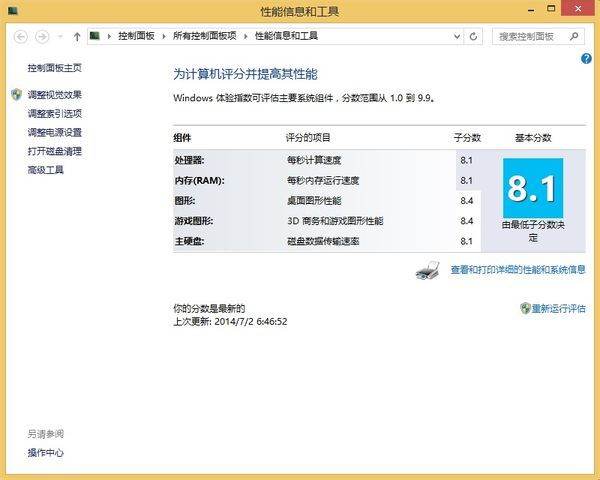Open the recent locations dropdown arrow
The width and height of the screenshot is (600, 480).
pyautogui.click(x=60, y=37)
